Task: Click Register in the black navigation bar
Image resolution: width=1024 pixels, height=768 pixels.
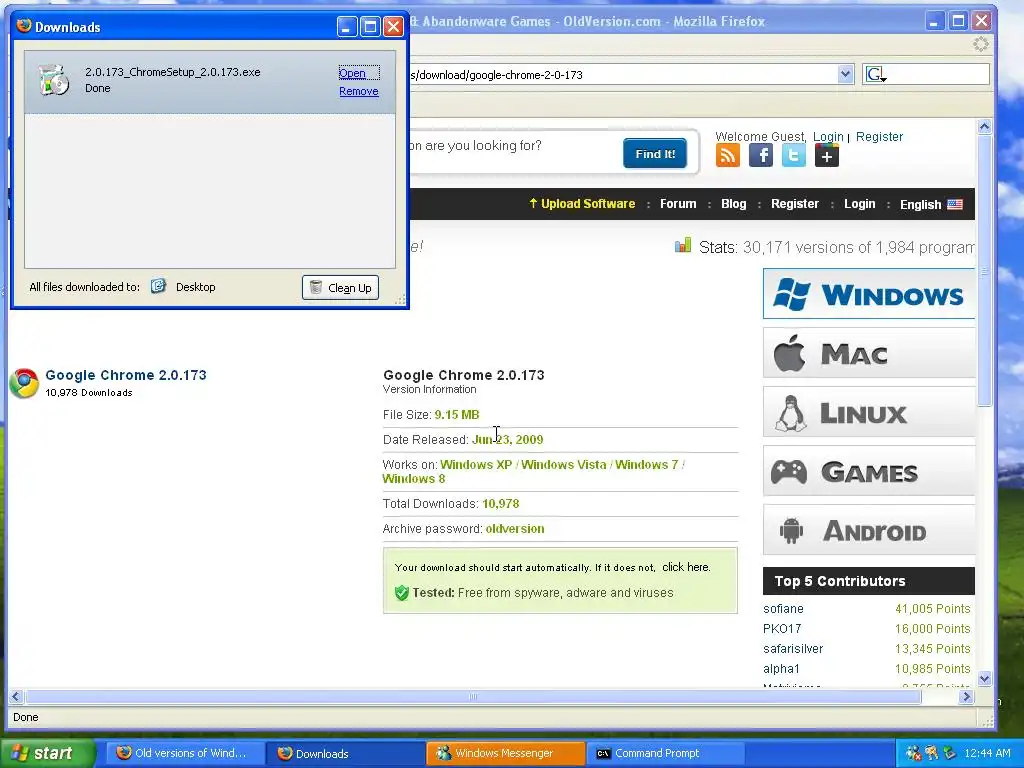Action: click(x=794, y=204)
